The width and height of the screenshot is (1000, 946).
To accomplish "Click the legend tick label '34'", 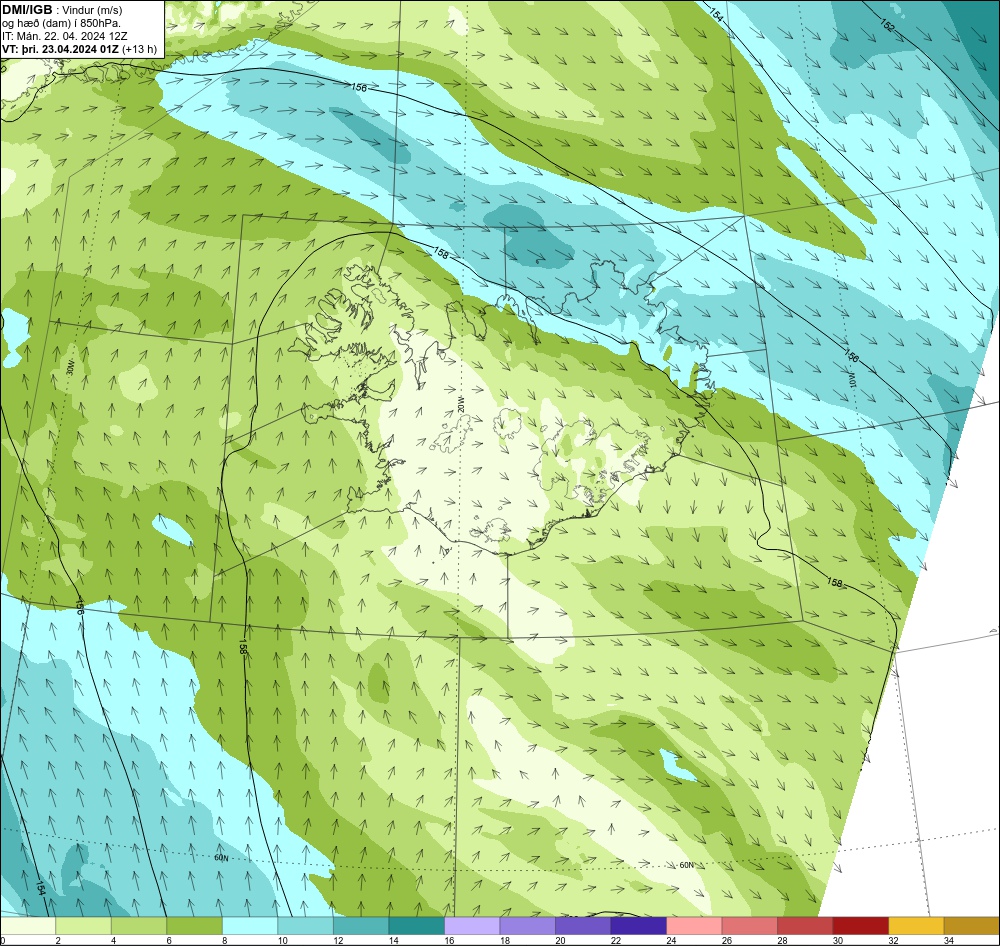I will click(948, 940).
